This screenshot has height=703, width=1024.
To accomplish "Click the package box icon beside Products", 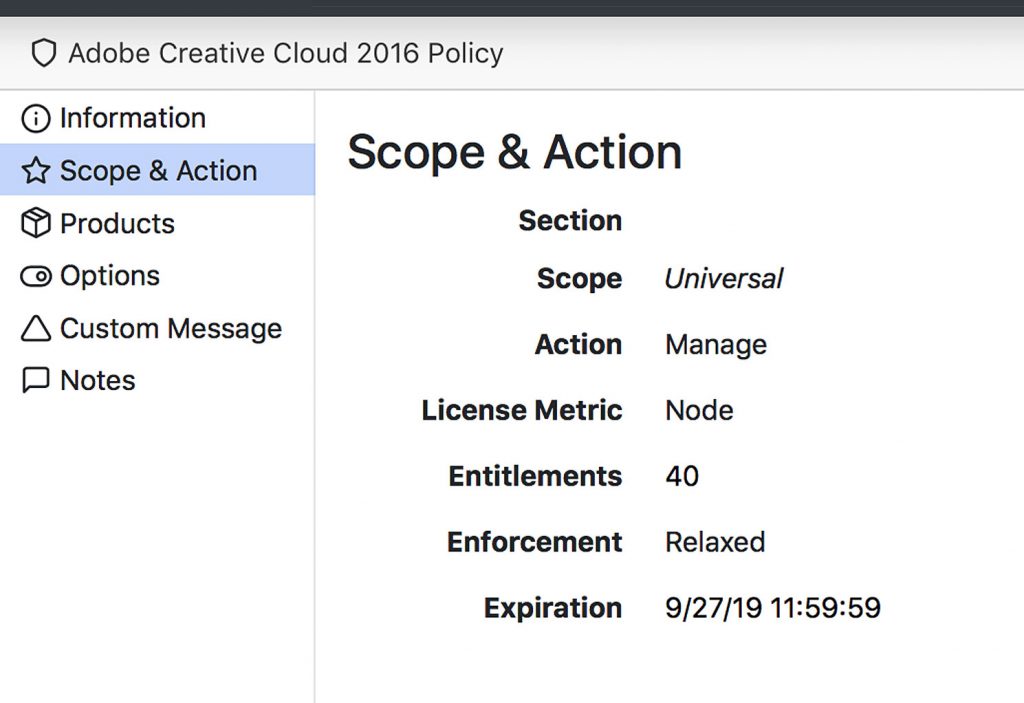I will pos(35,223).
